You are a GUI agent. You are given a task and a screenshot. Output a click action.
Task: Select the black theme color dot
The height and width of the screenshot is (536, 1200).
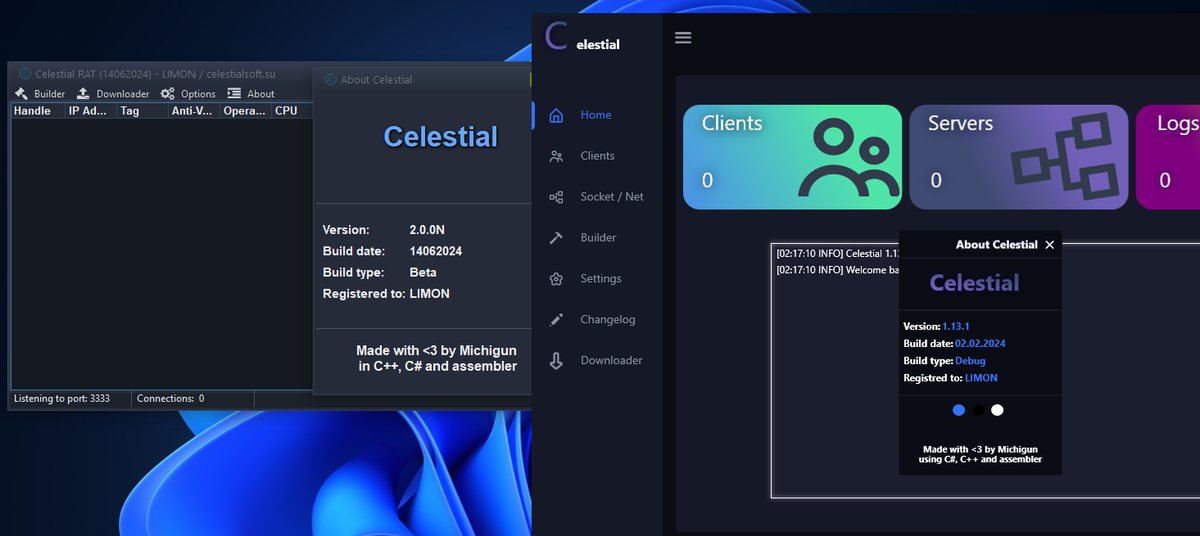point(978,410)
